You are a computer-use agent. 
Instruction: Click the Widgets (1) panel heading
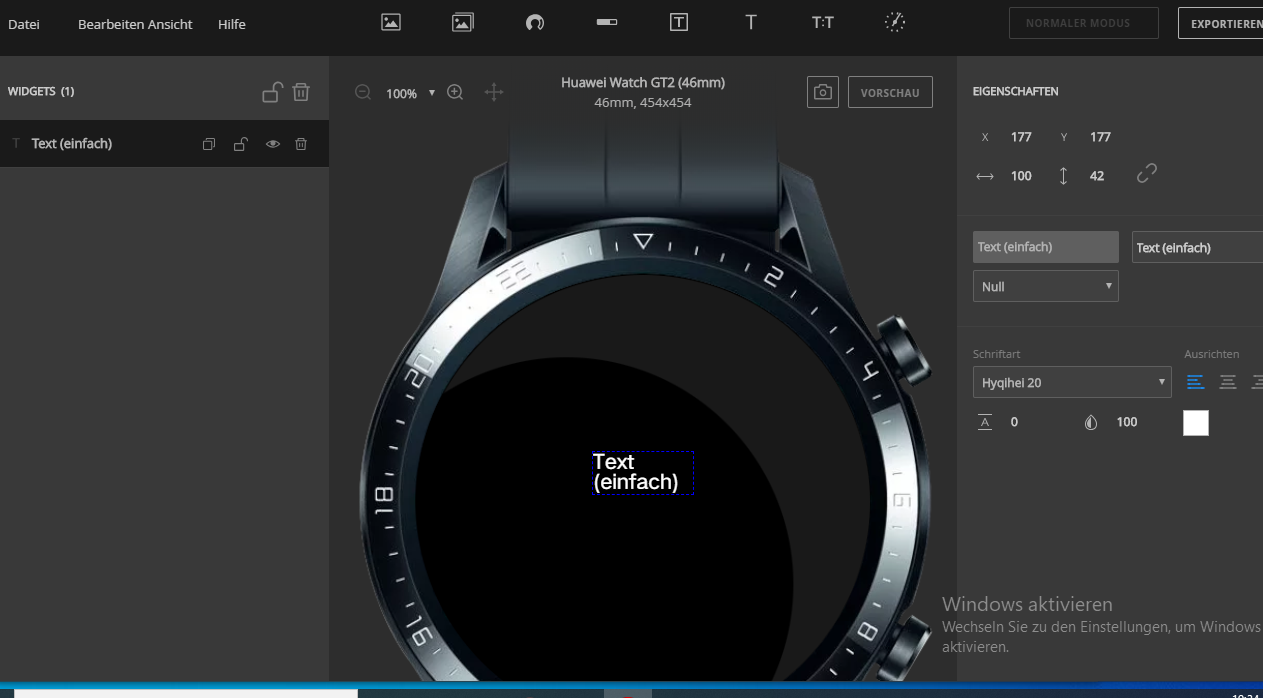[41, 92]
